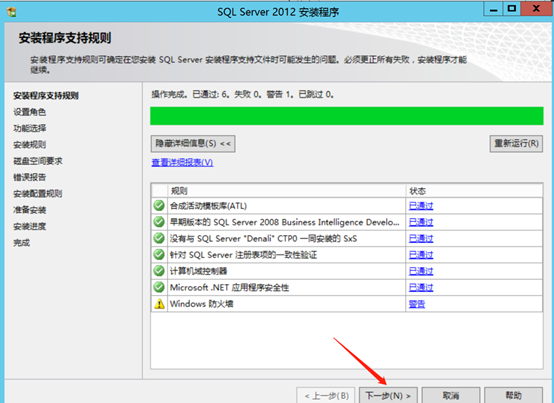The image size is (554, 403).
Task: Click 状态 column header
Action: click(474, 191)
